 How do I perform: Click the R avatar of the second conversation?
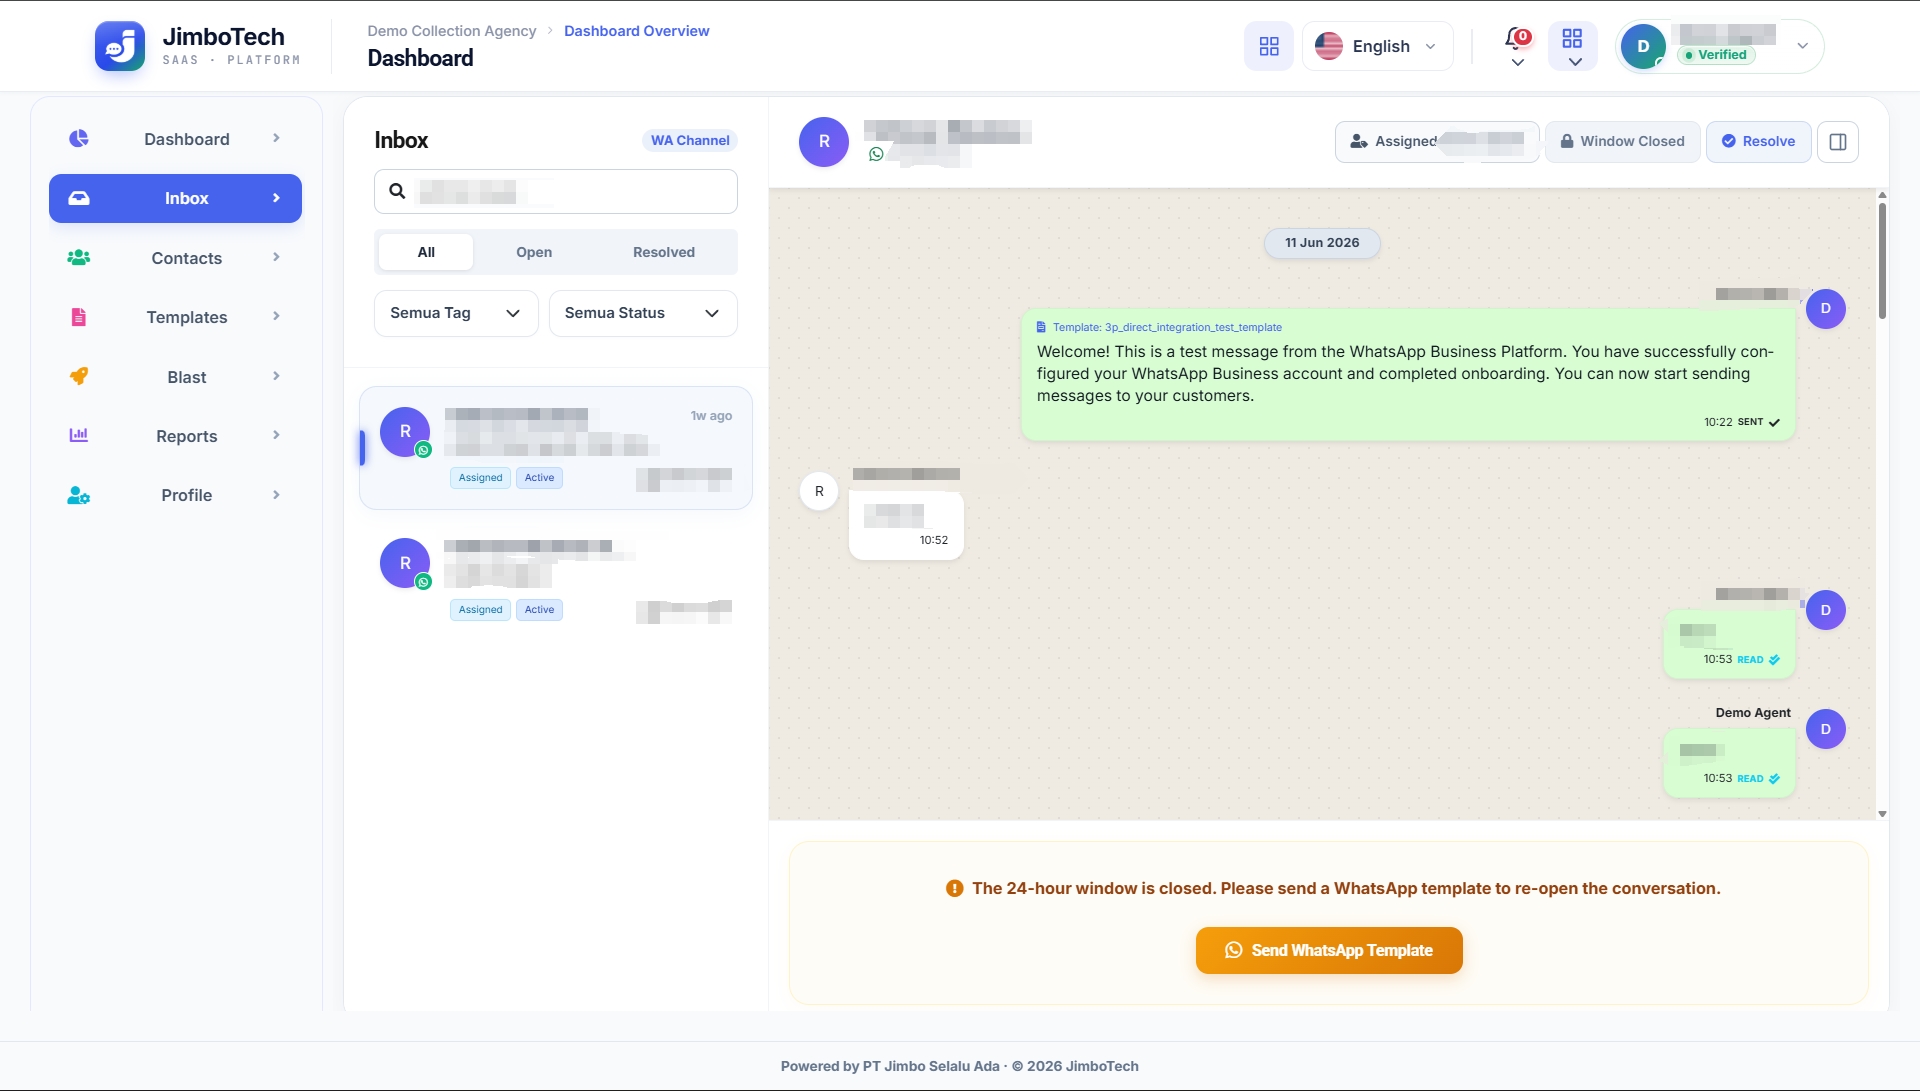tap(405, 564)
